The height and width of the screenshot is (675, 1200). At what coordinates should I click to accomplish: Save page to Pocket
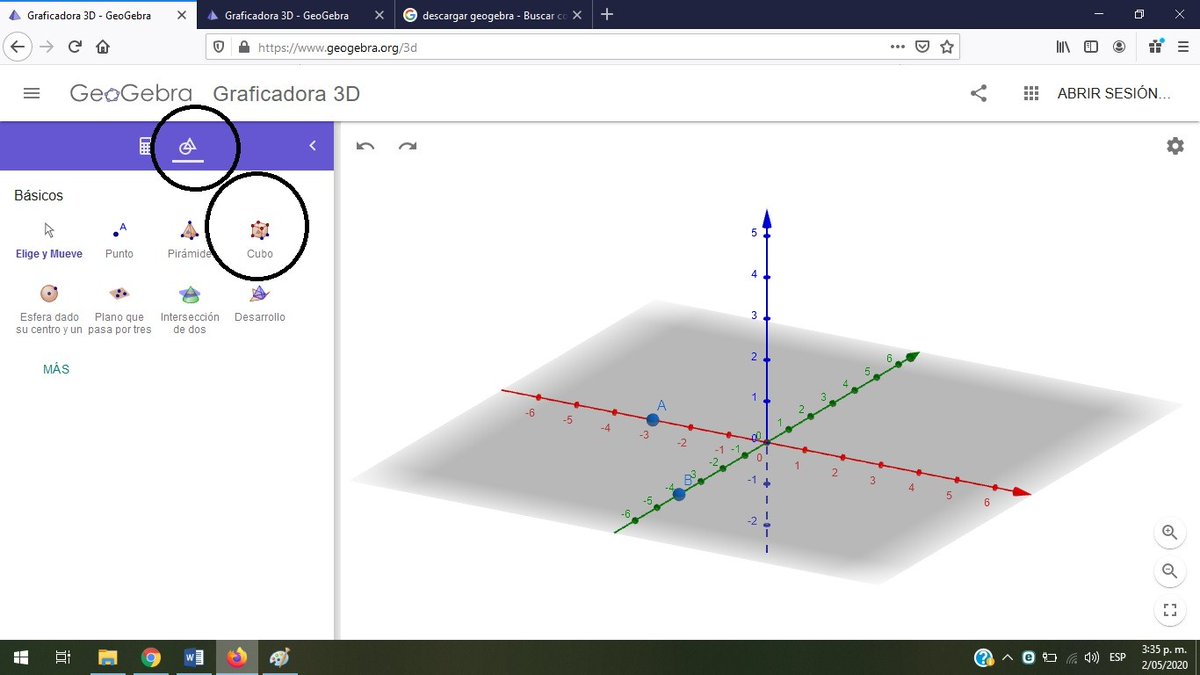coord(923,47)
